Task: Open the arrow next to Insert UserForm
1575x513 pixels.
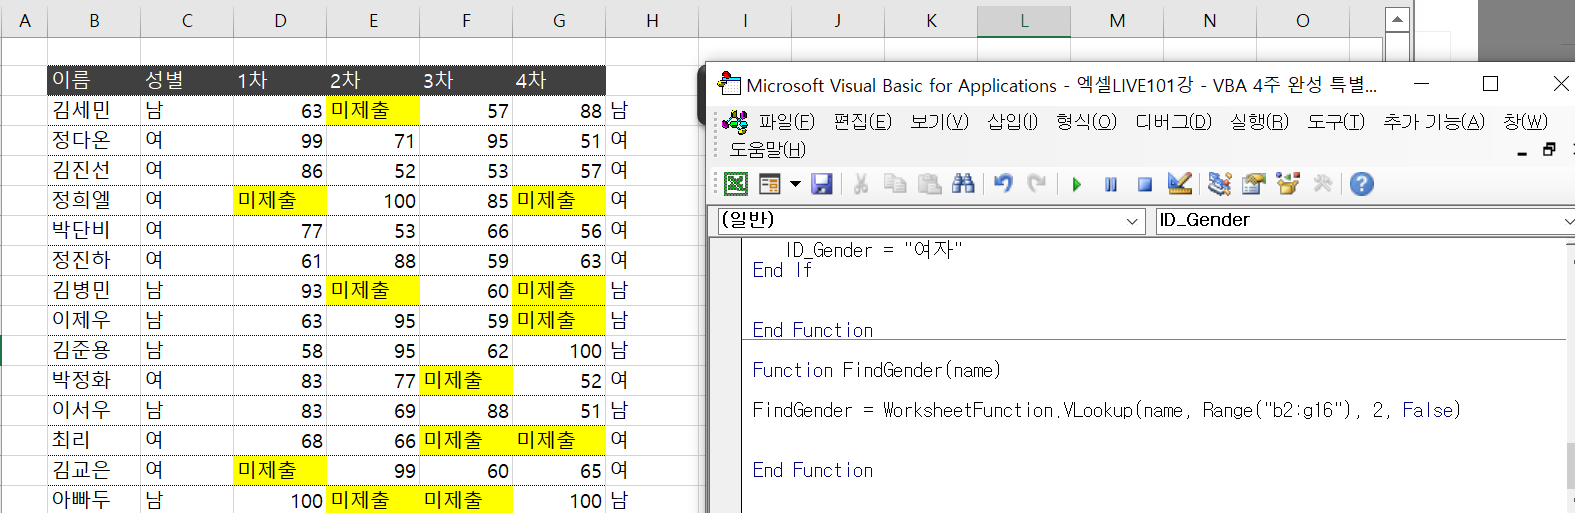Action: [795, 184]
